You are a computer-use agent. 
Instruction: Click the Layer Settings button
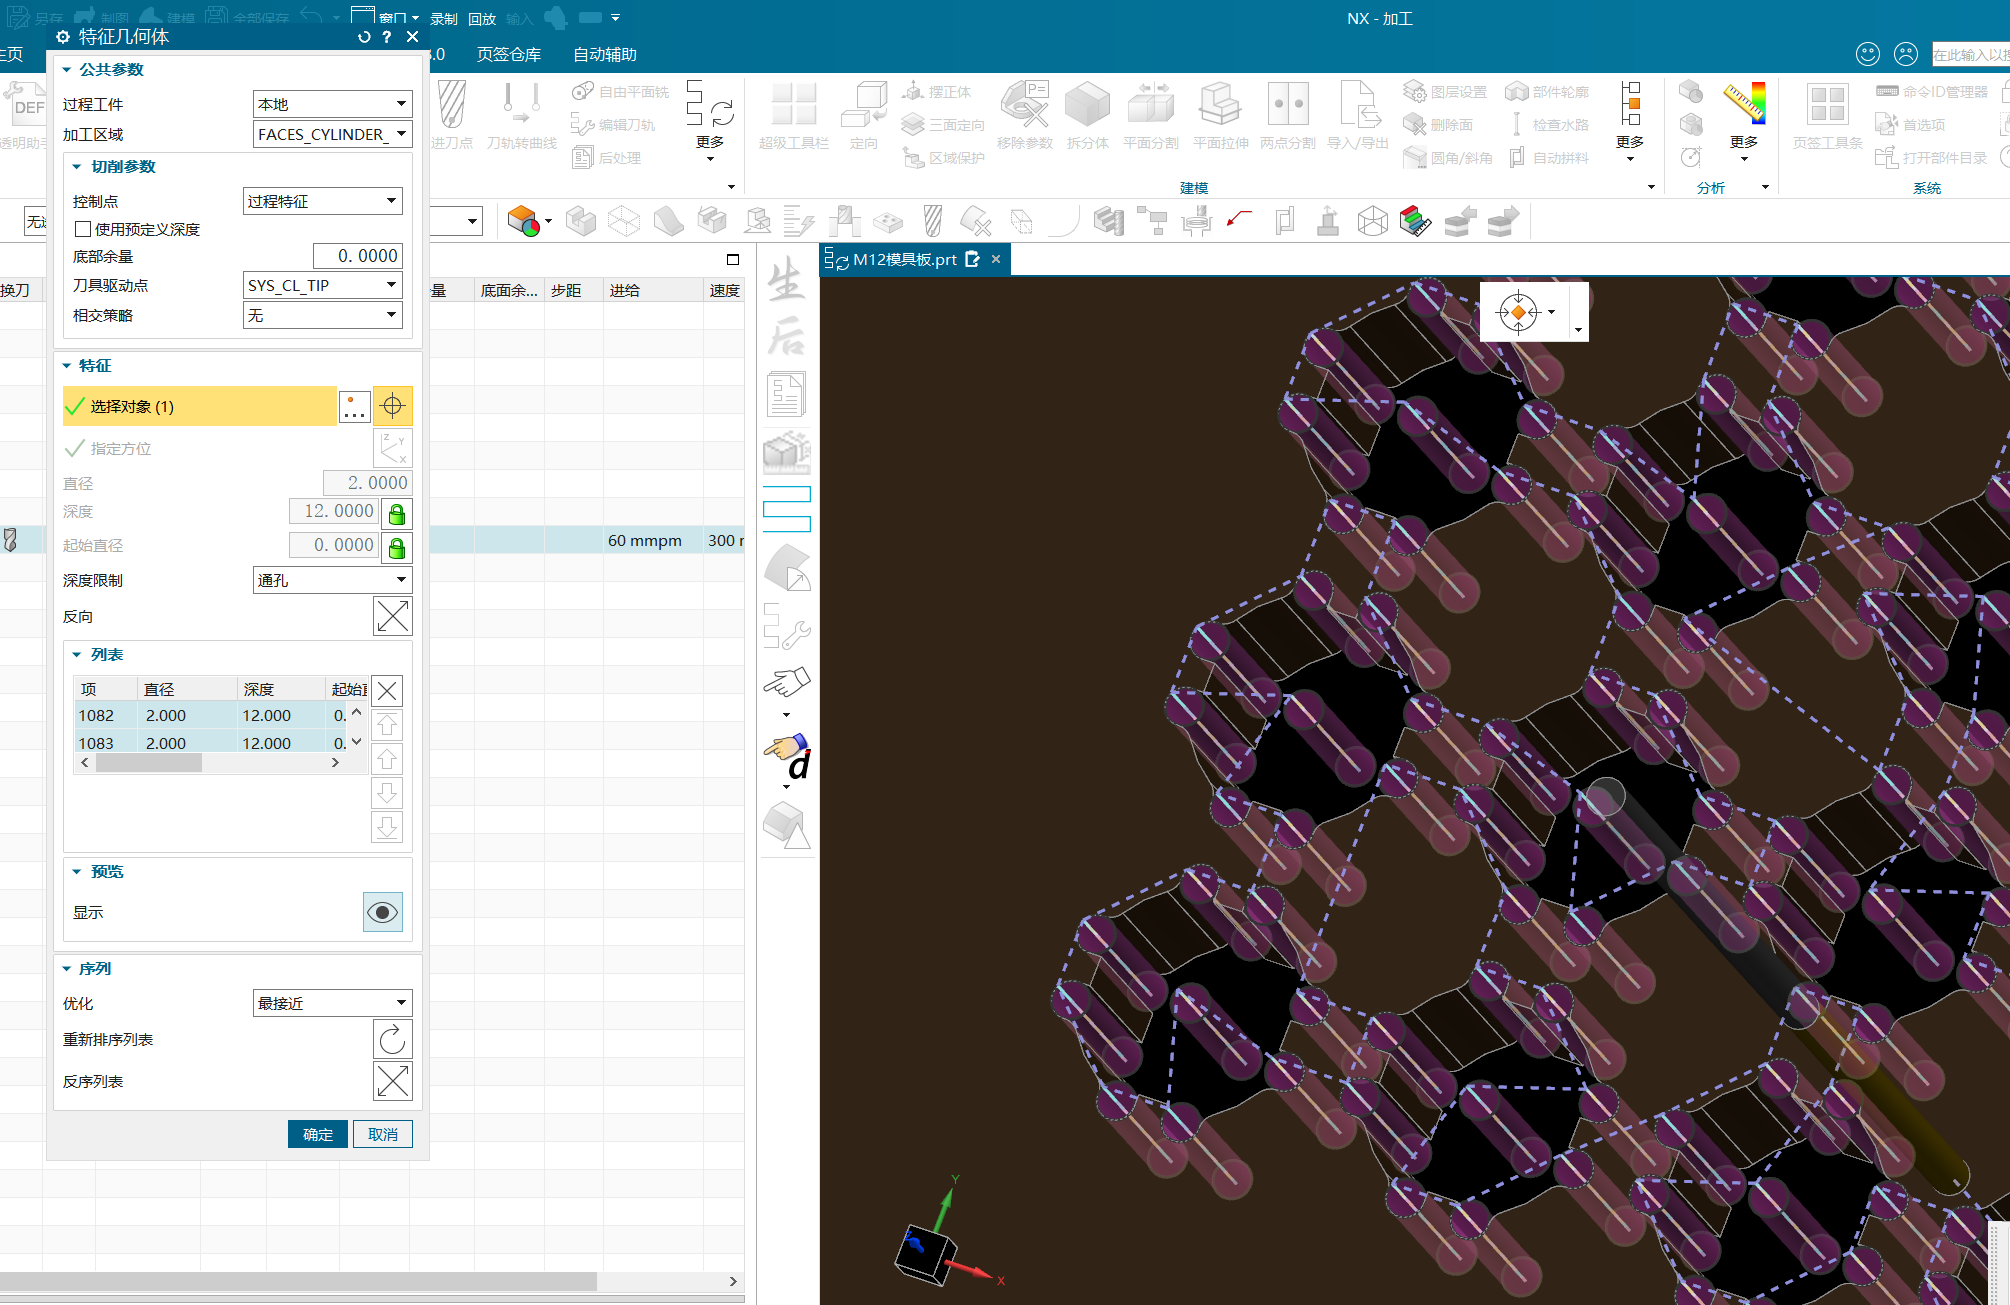1445,92
